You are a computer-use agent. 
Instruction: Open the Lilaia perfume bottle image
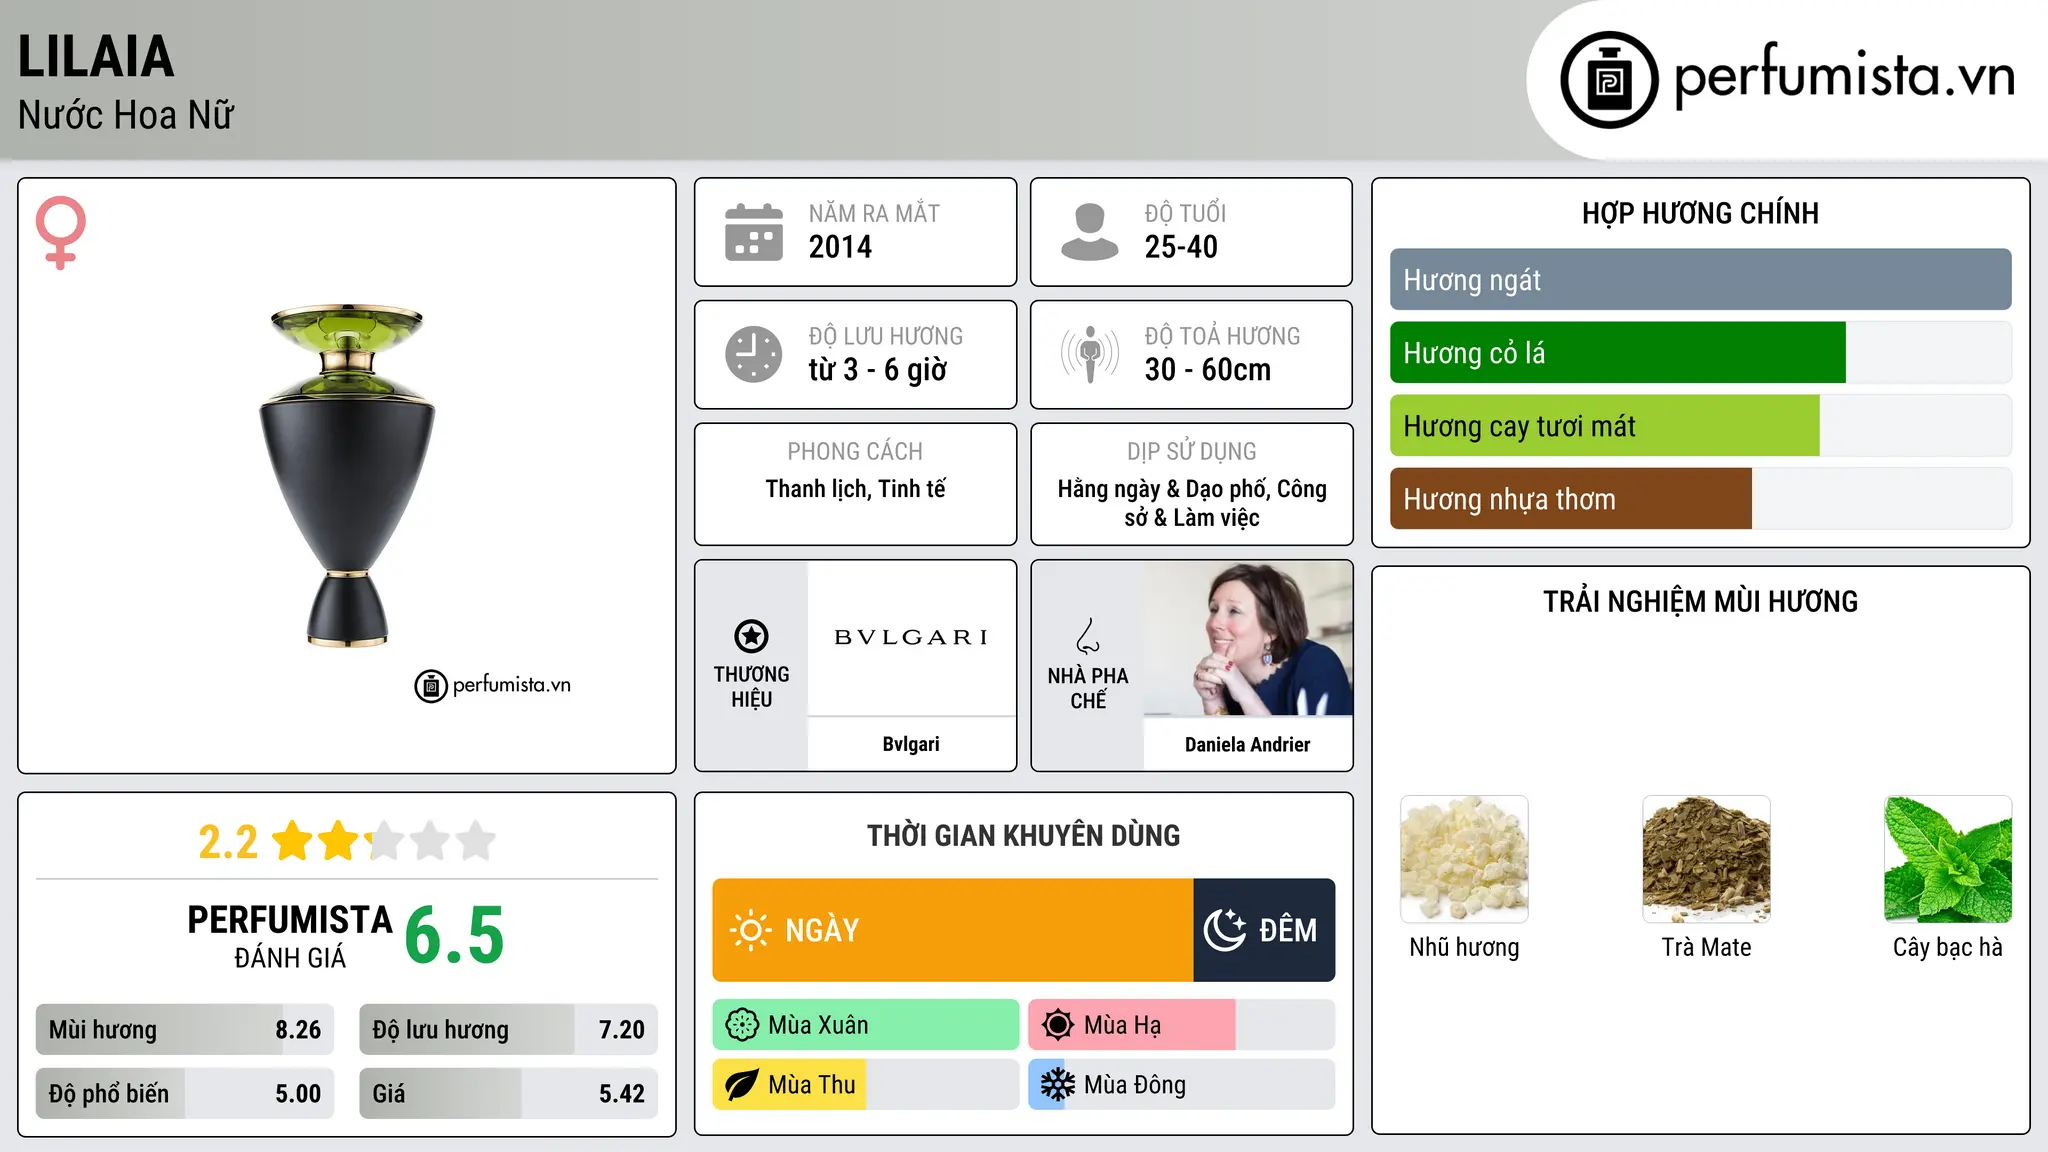[347, 475]
